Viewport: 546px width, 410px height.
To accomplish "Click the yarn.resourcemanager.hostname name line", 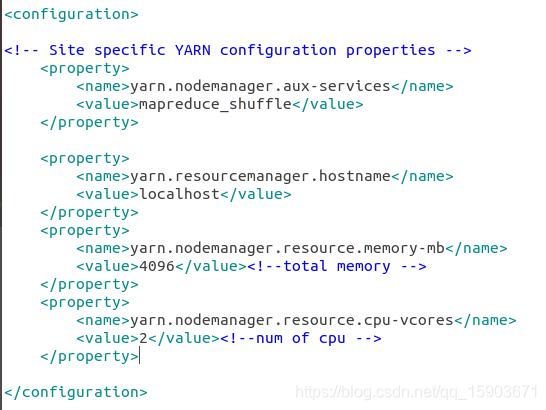I will click(x=265, y=176).
